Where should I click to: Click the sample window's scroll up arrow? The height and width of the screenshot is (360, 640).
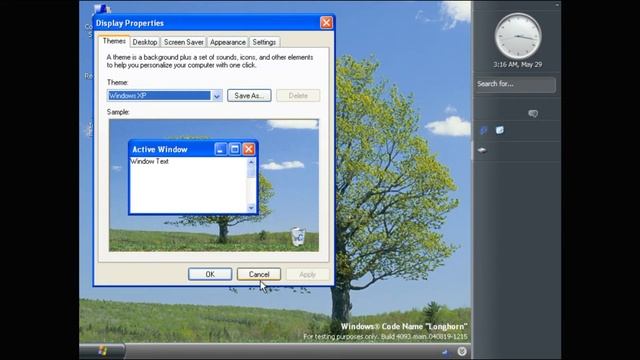(x=251, y=162)
